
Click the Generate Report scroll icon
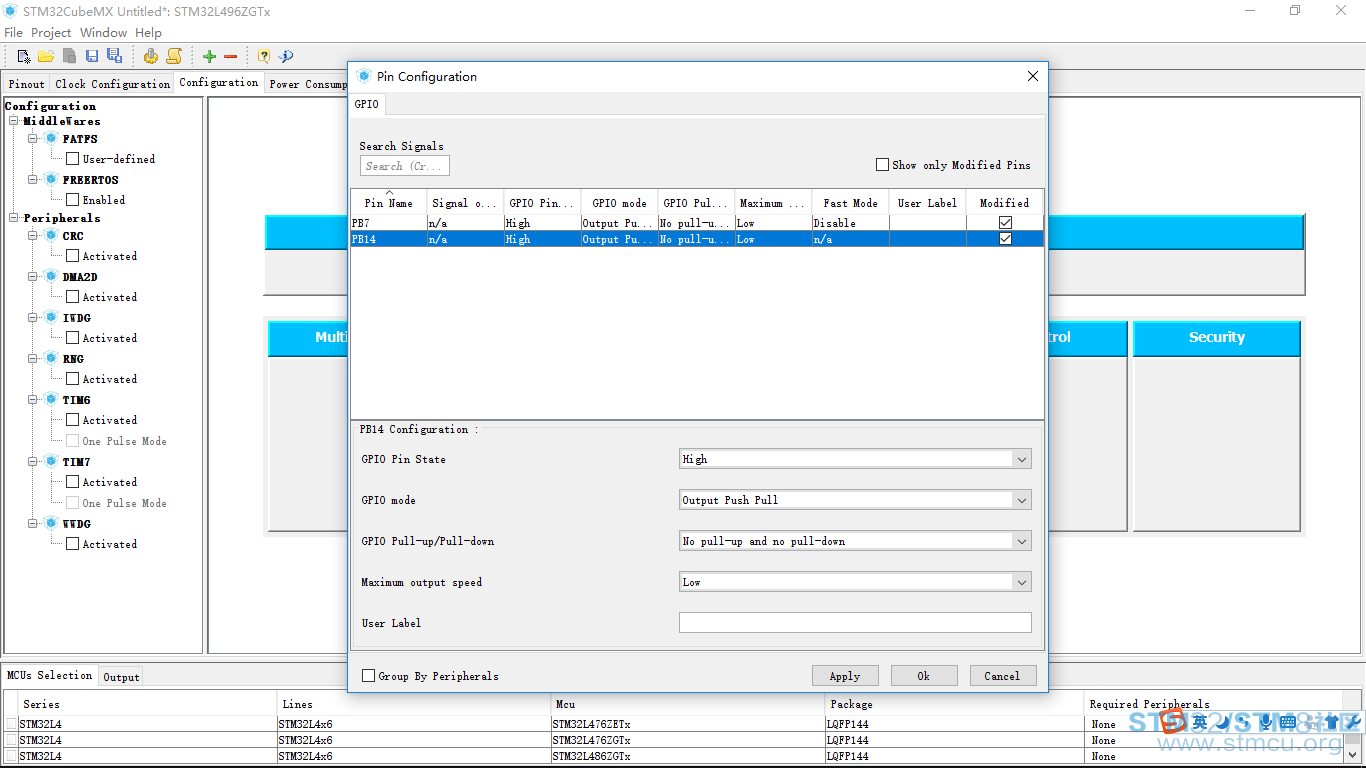[173, 56]
